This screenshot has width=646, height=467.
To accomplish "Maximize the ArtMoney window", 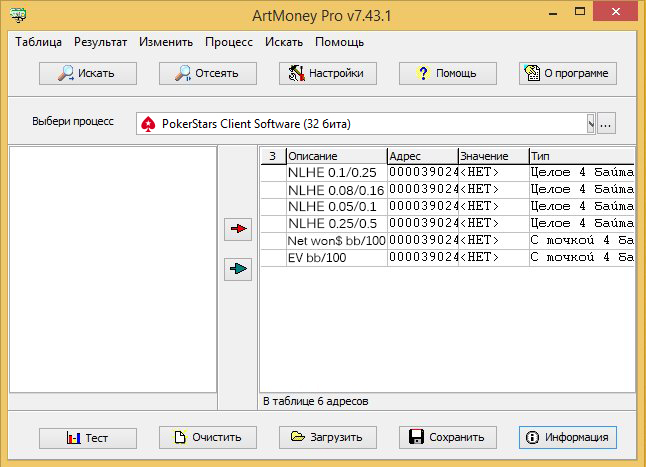I will pyautogui.click(x=580, y=12).
